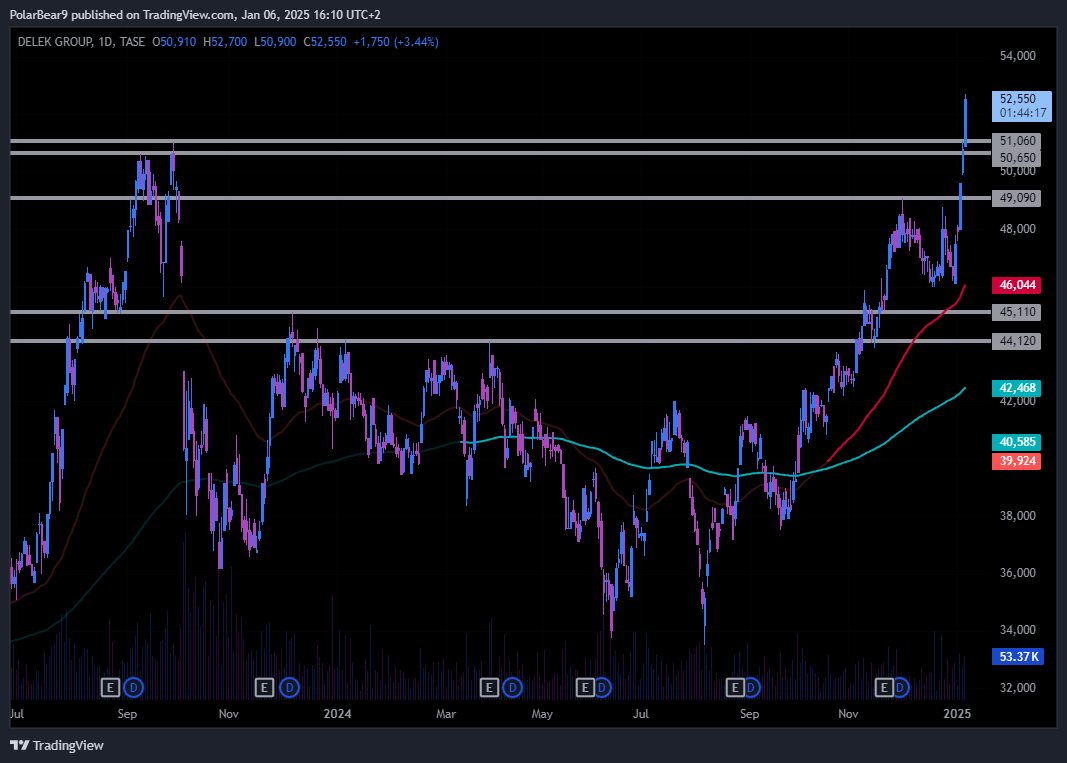Open the late November 2023 dividend marker
1067x763 pixels.
click(x=289, y=687)
